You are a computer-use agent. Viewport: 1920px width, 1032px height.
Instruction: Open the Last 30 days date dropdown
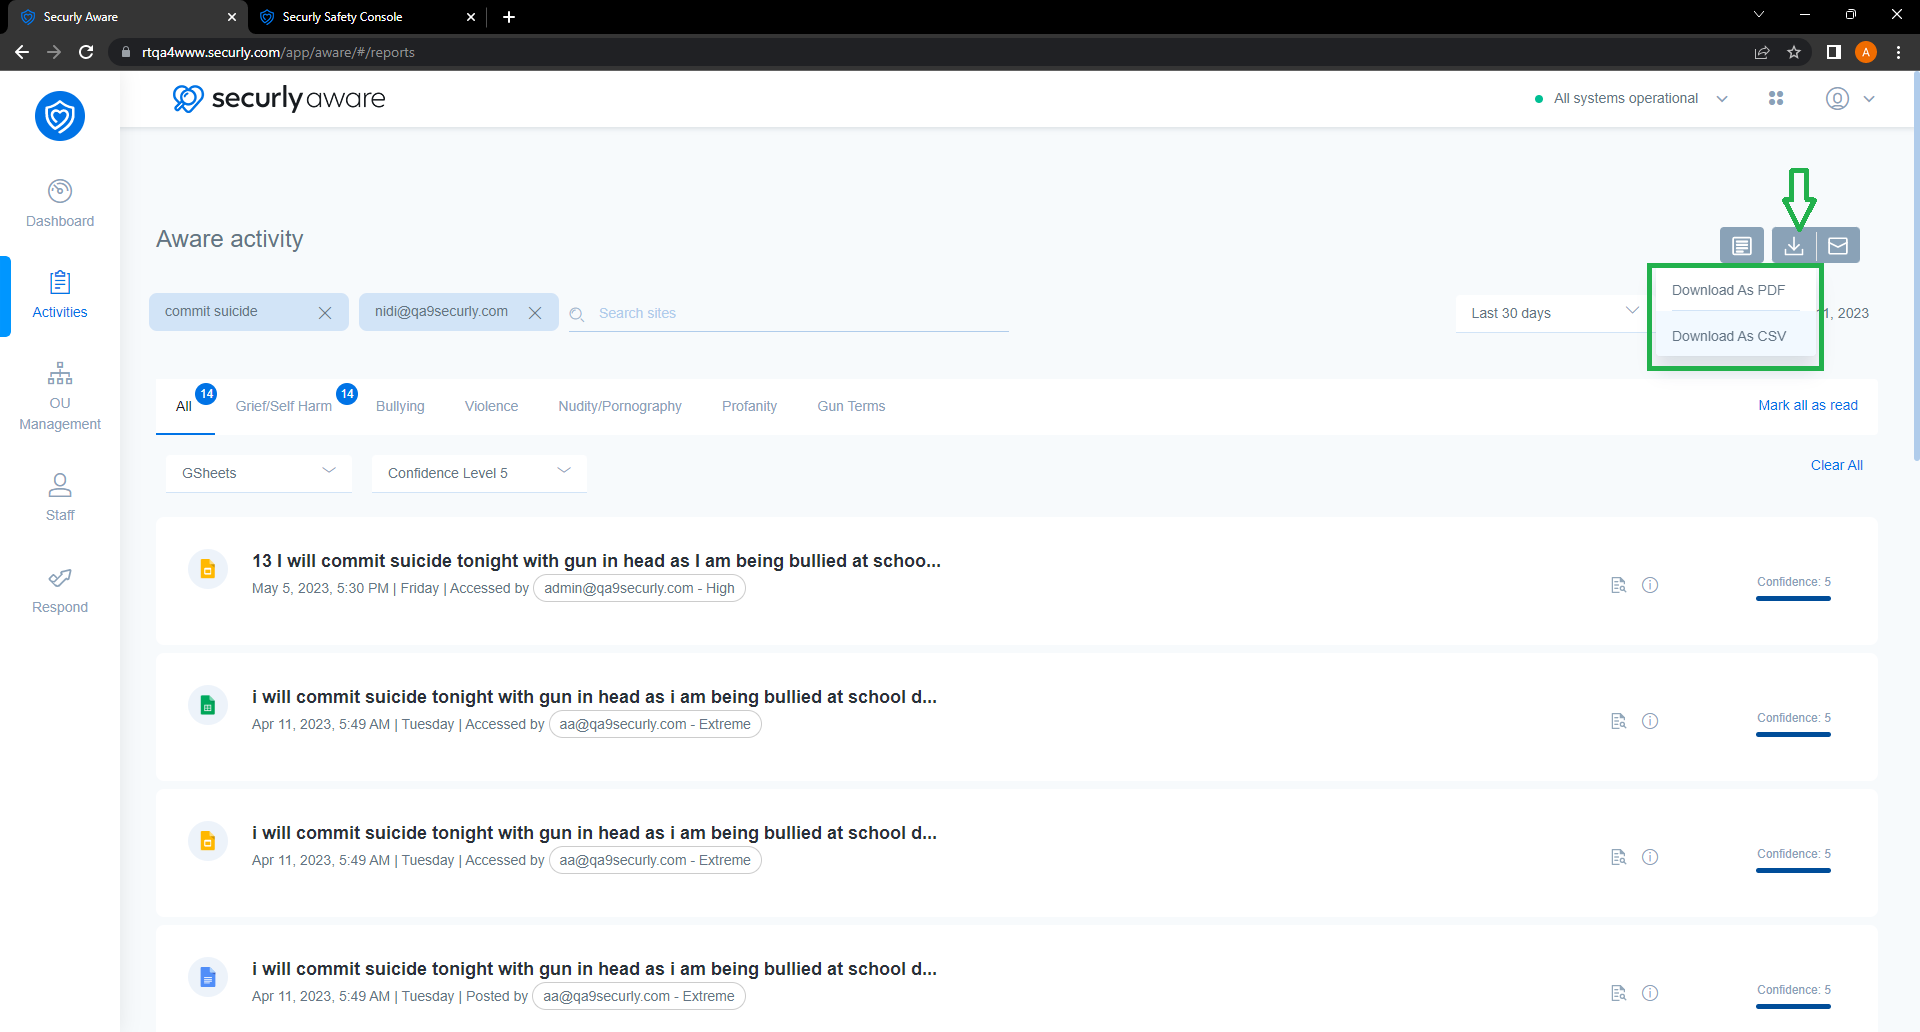(x=1553, y=313)
